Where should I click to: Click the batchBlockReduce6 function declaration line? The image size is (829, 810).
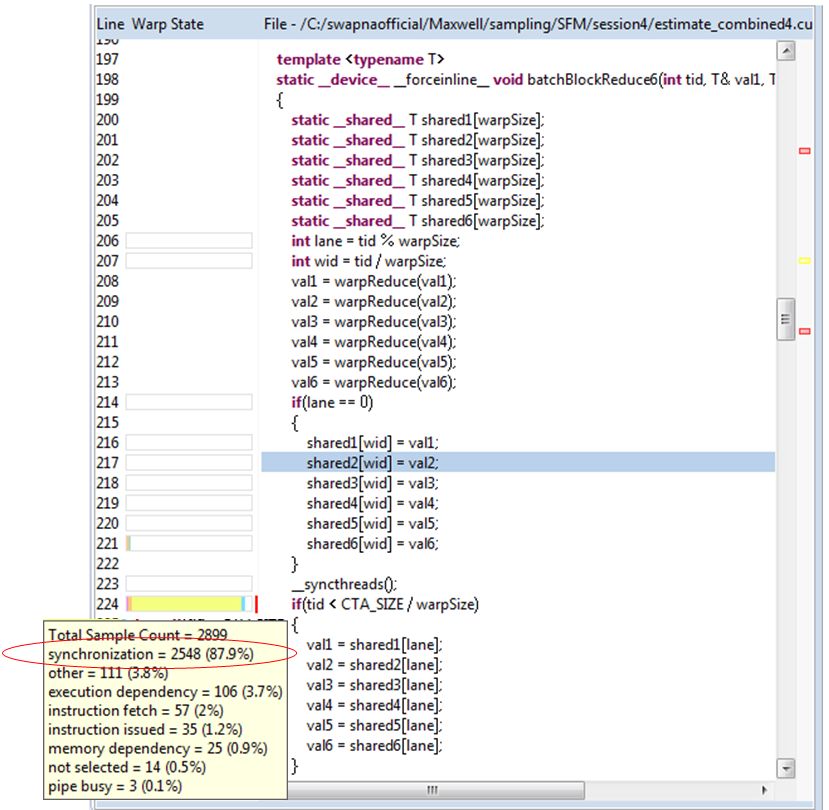[526, 79]
